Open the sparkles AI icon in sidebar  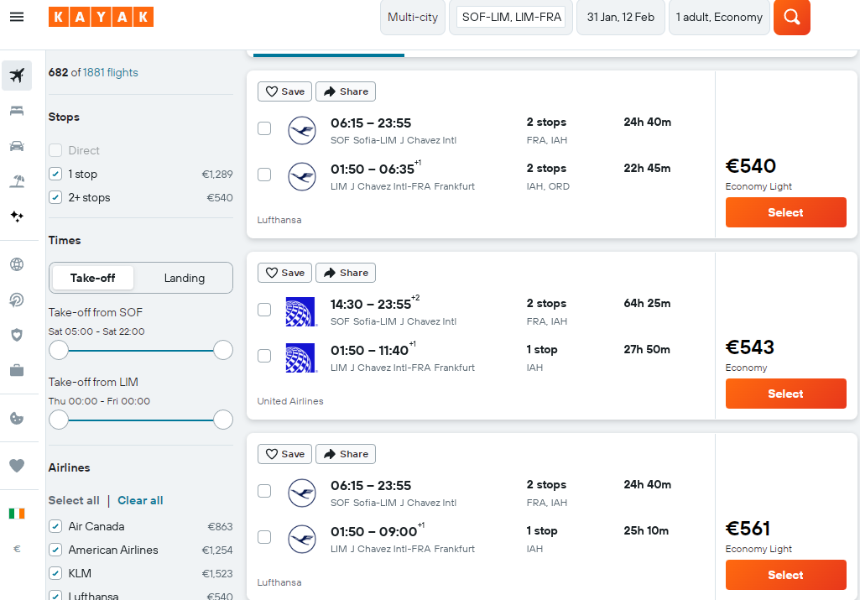[17, 216]
